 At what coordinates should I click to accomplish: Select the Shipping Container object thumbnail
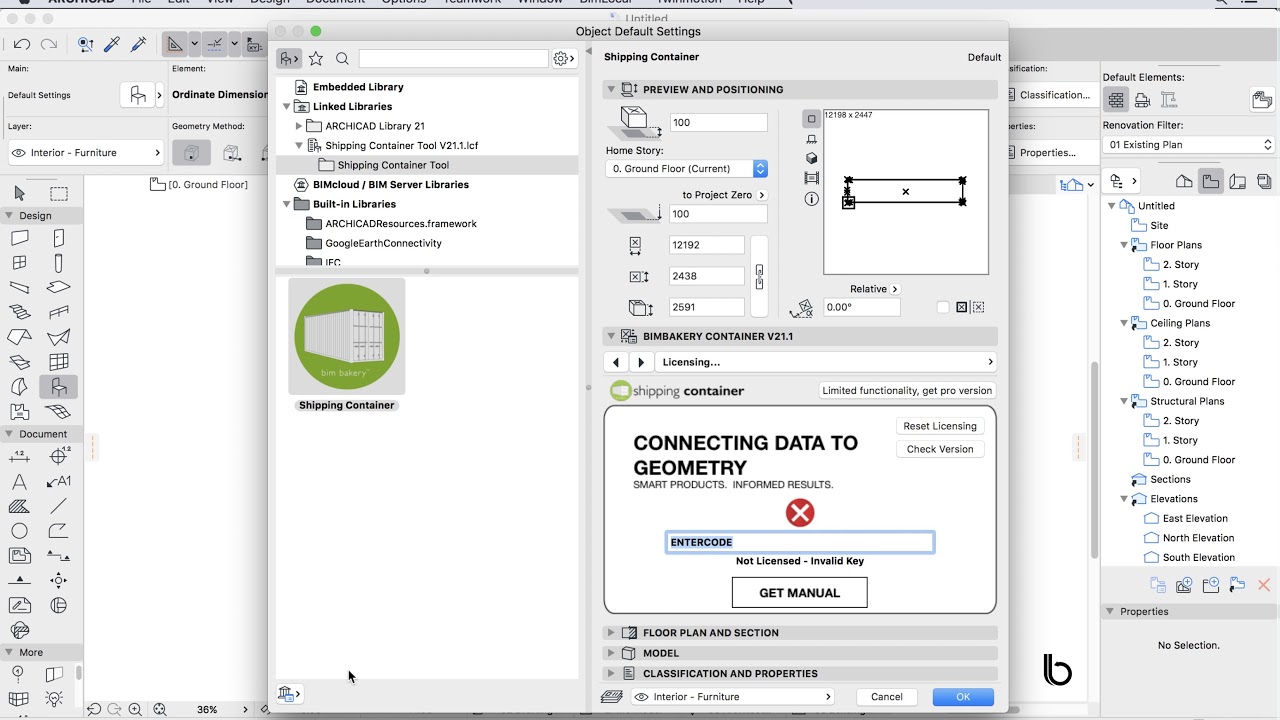[347, 336]
